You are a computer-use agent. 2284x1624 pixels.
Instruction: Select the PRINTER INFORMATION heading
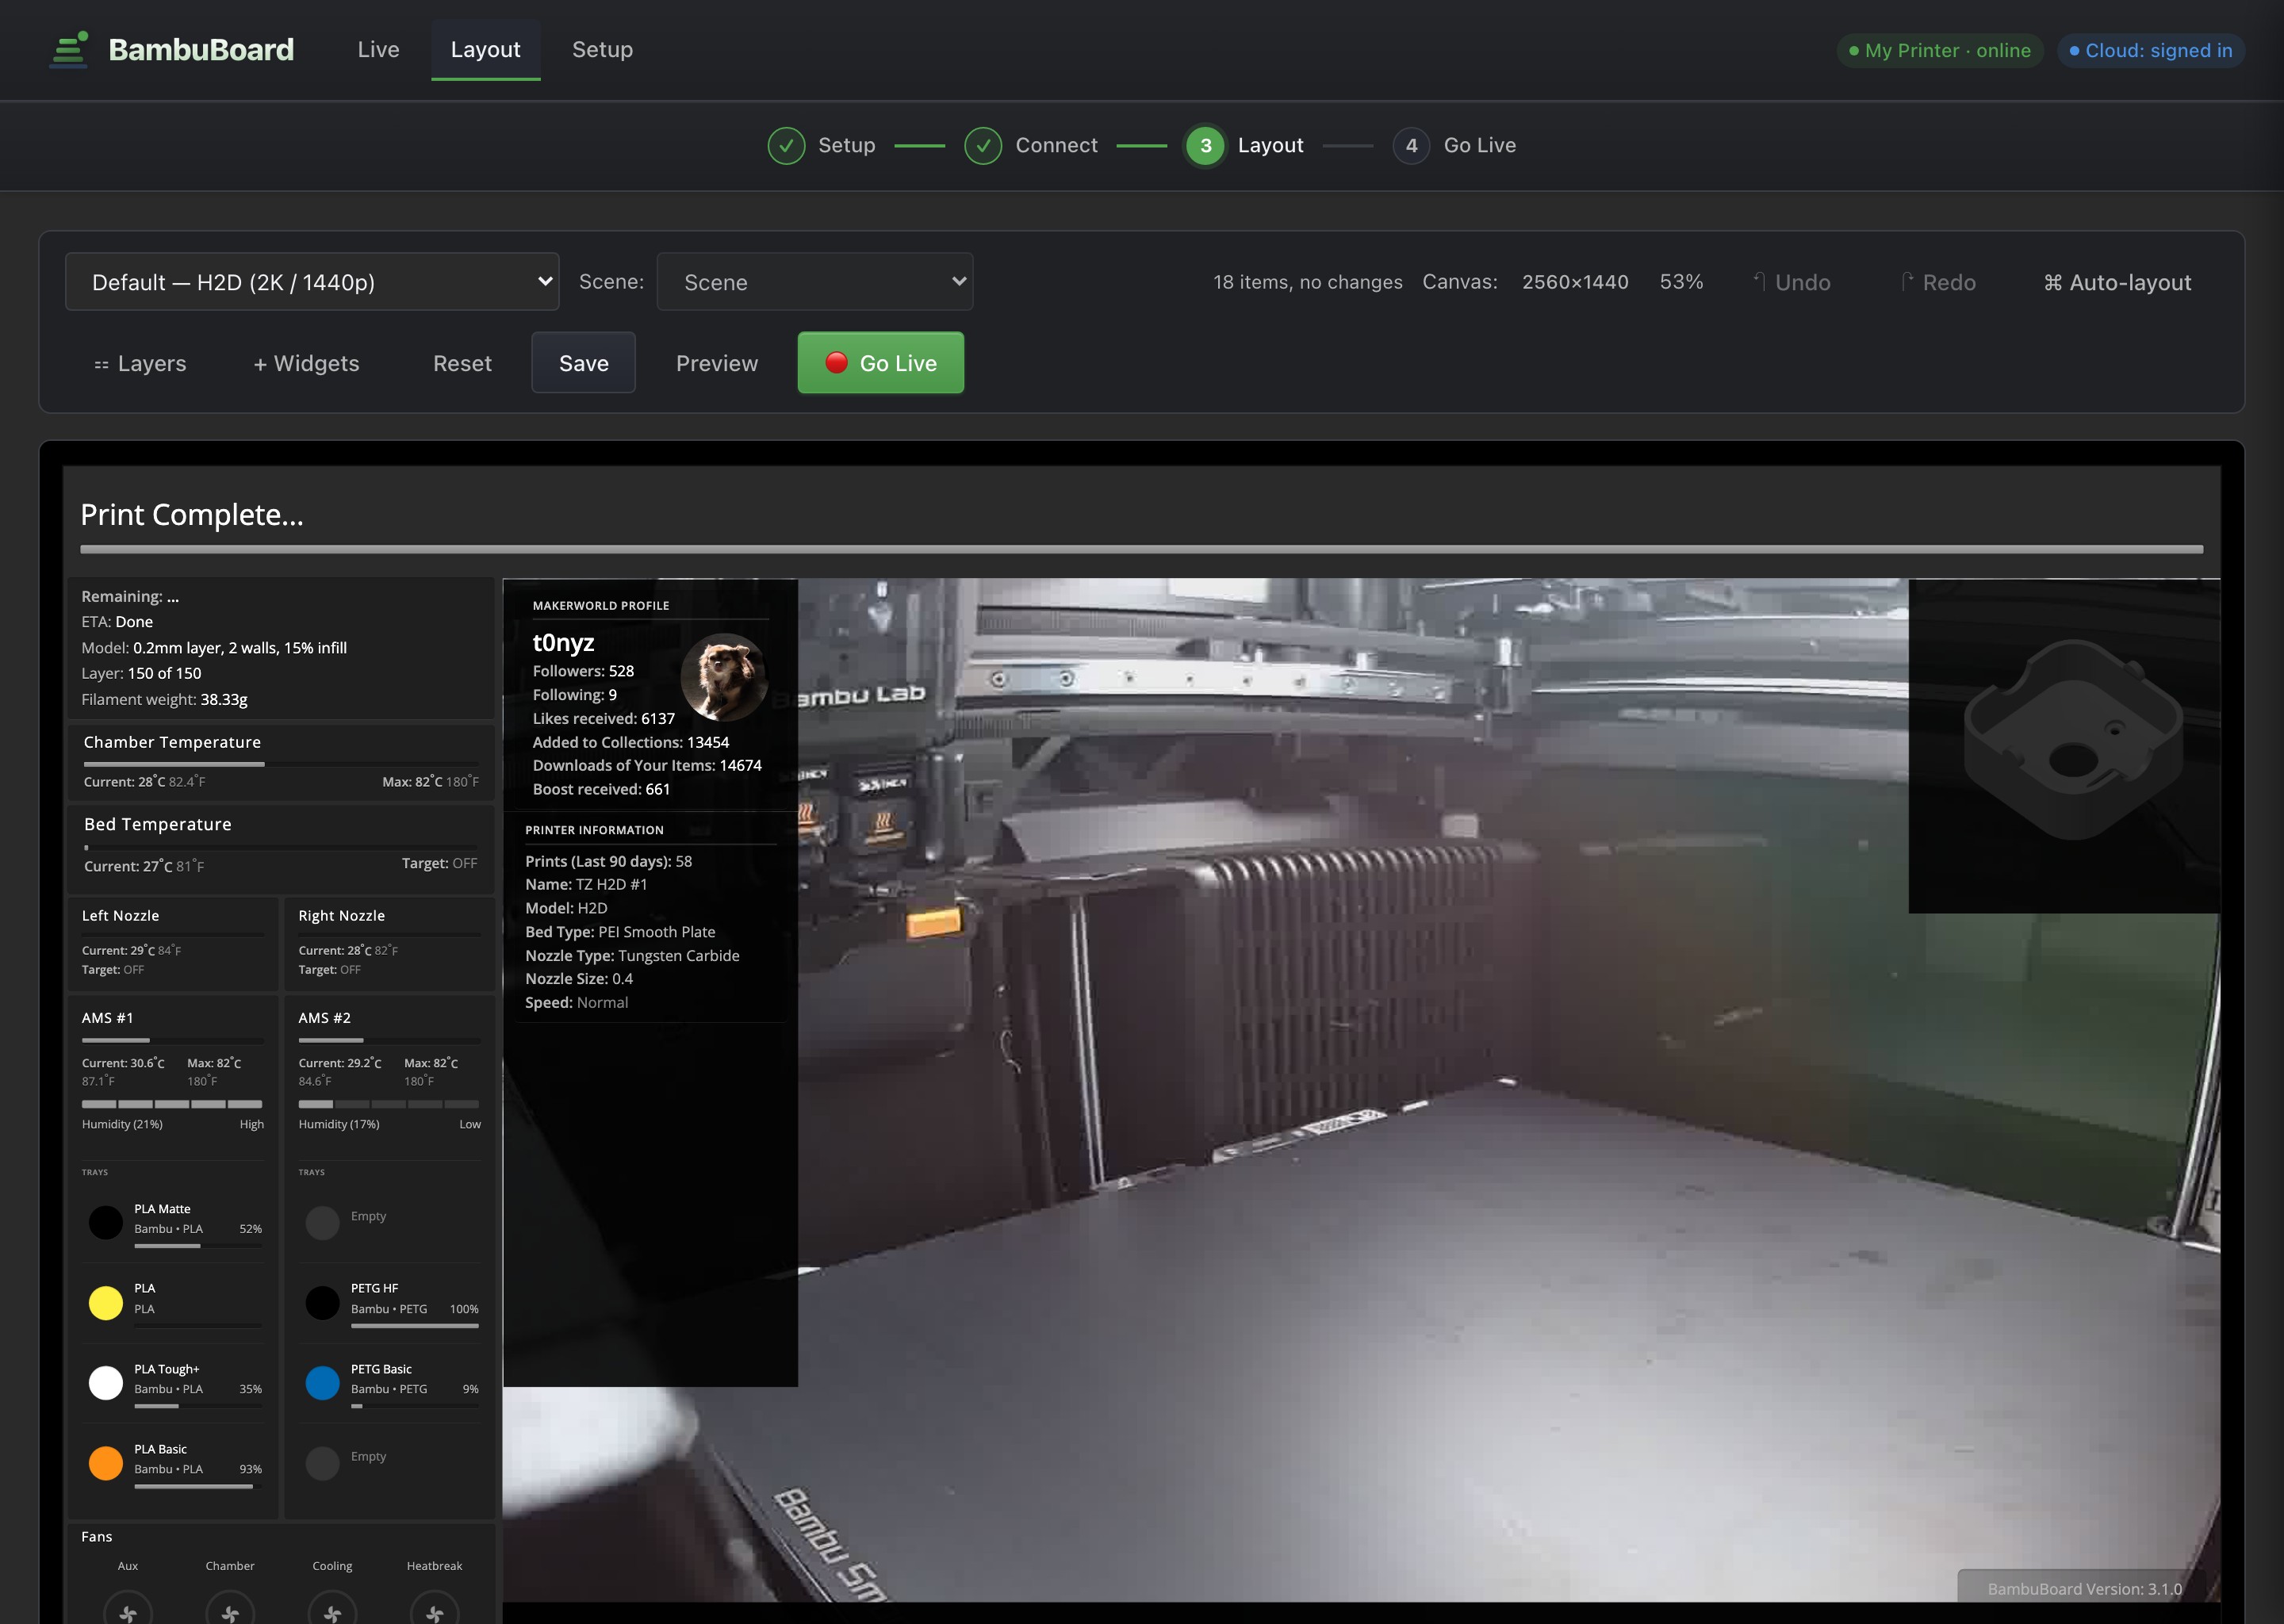[x=594, y=830]
